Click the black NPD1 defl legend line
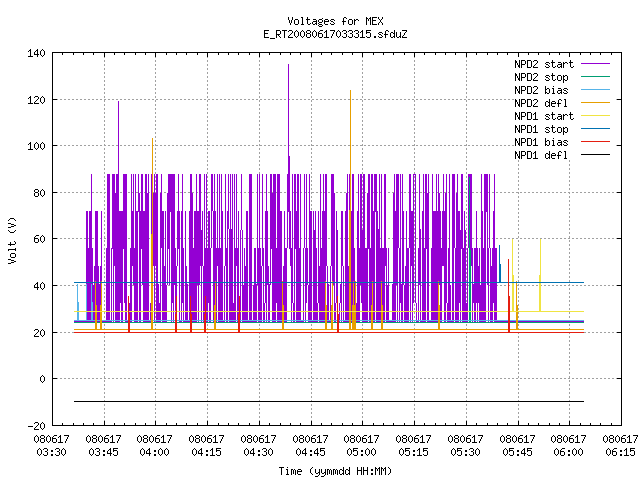The width and height of the screenshot is (640, 480). [595, 155]
